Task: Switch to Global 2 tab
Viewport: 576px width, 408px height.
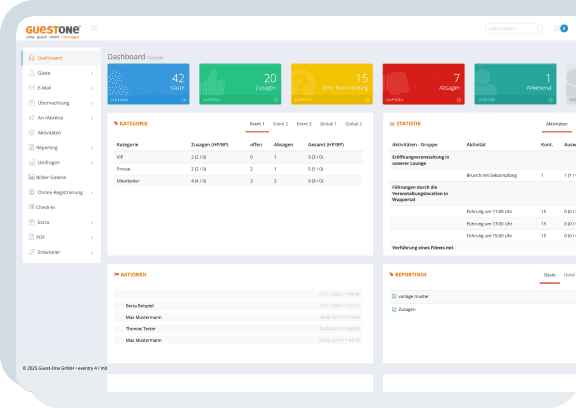Action: pos(353,124)
